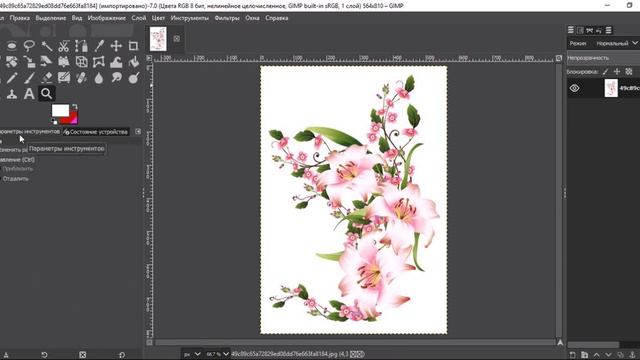Select the Clone stamp tool

pos(11,94)
